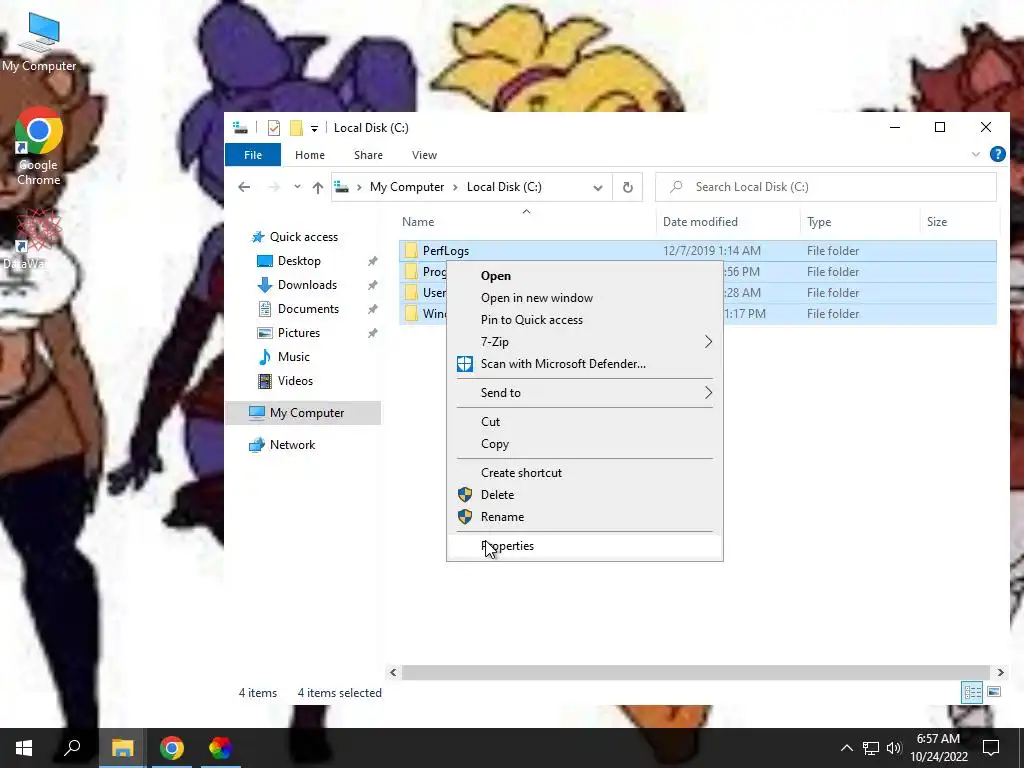Open Desktop in navigation pane
The height and width of the screenshot is (768, 1024).
[x=299, y=261]
